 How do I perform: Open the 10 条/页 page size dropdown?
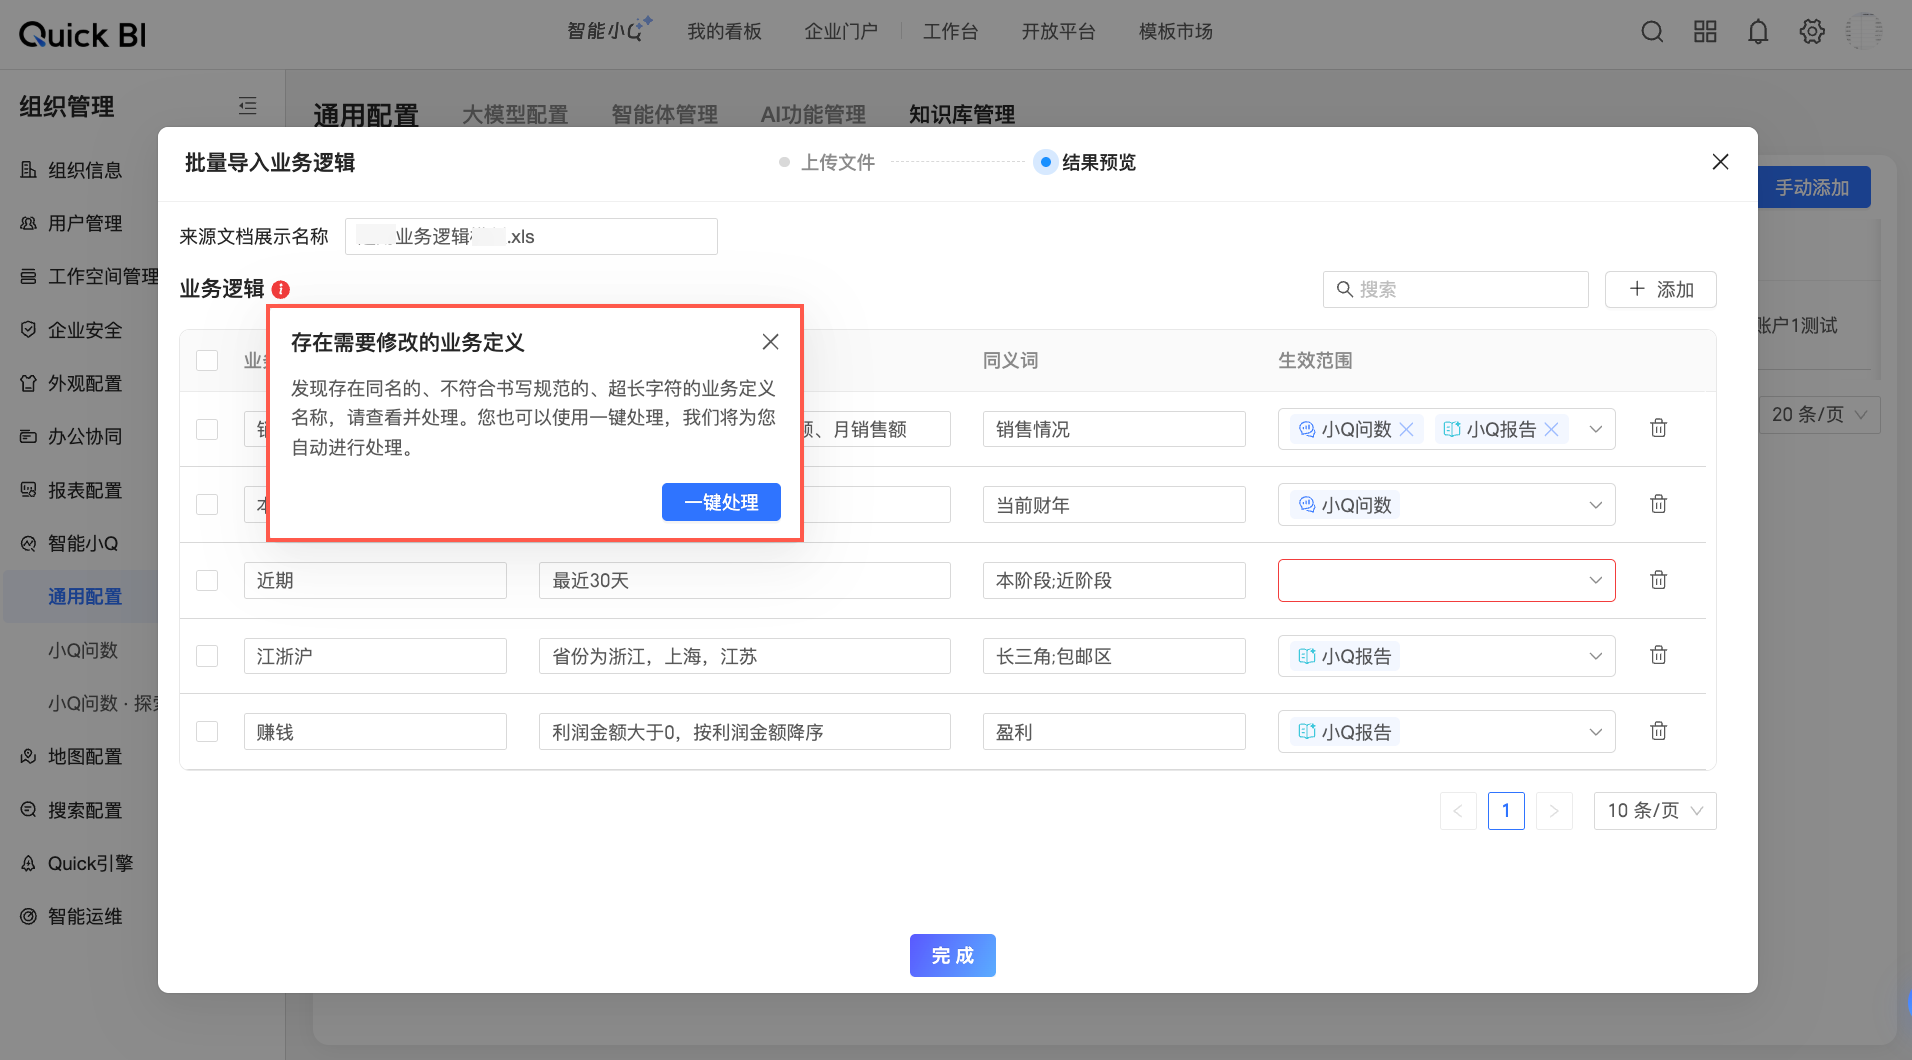(x=1655, y=811)
